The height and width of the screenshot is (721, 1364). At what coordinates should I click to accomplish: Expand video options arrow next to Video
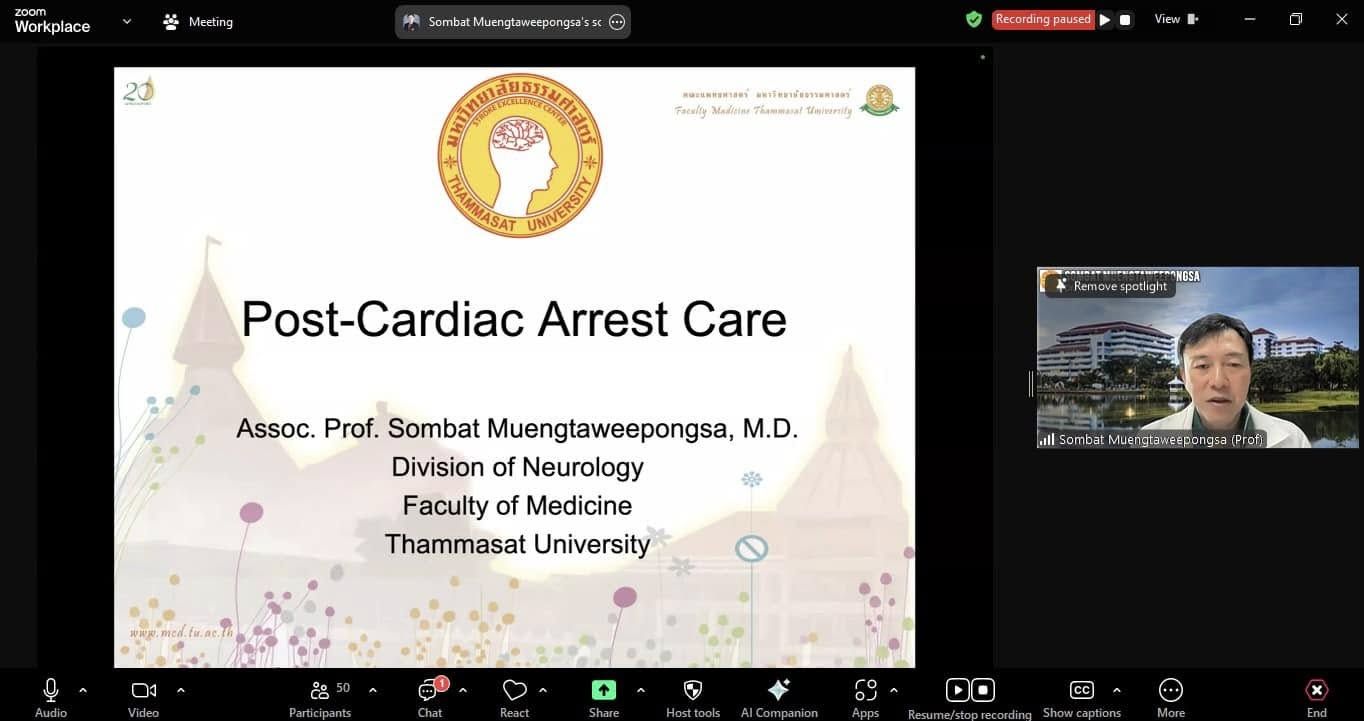(x=181, y=690)
